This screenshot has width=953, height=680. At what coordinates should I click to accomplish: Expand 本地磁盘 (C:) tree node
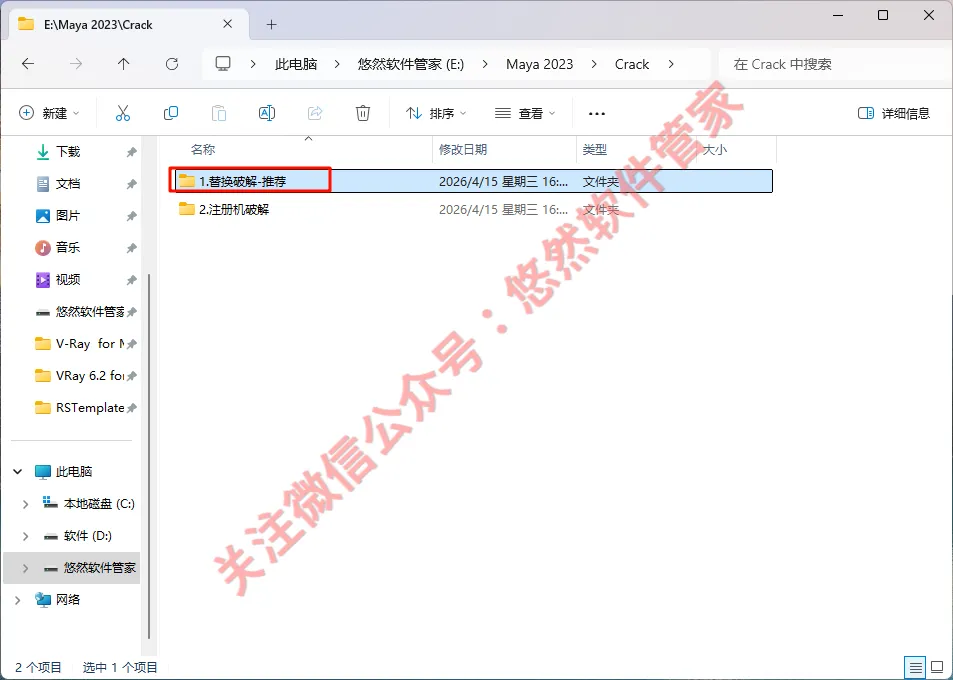(x=26, y=504)
